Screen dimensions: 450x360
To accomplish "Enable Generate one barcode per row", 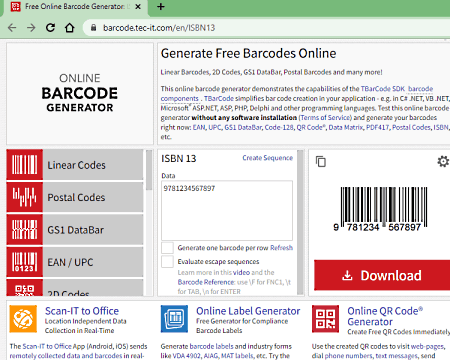I will 167,248.
